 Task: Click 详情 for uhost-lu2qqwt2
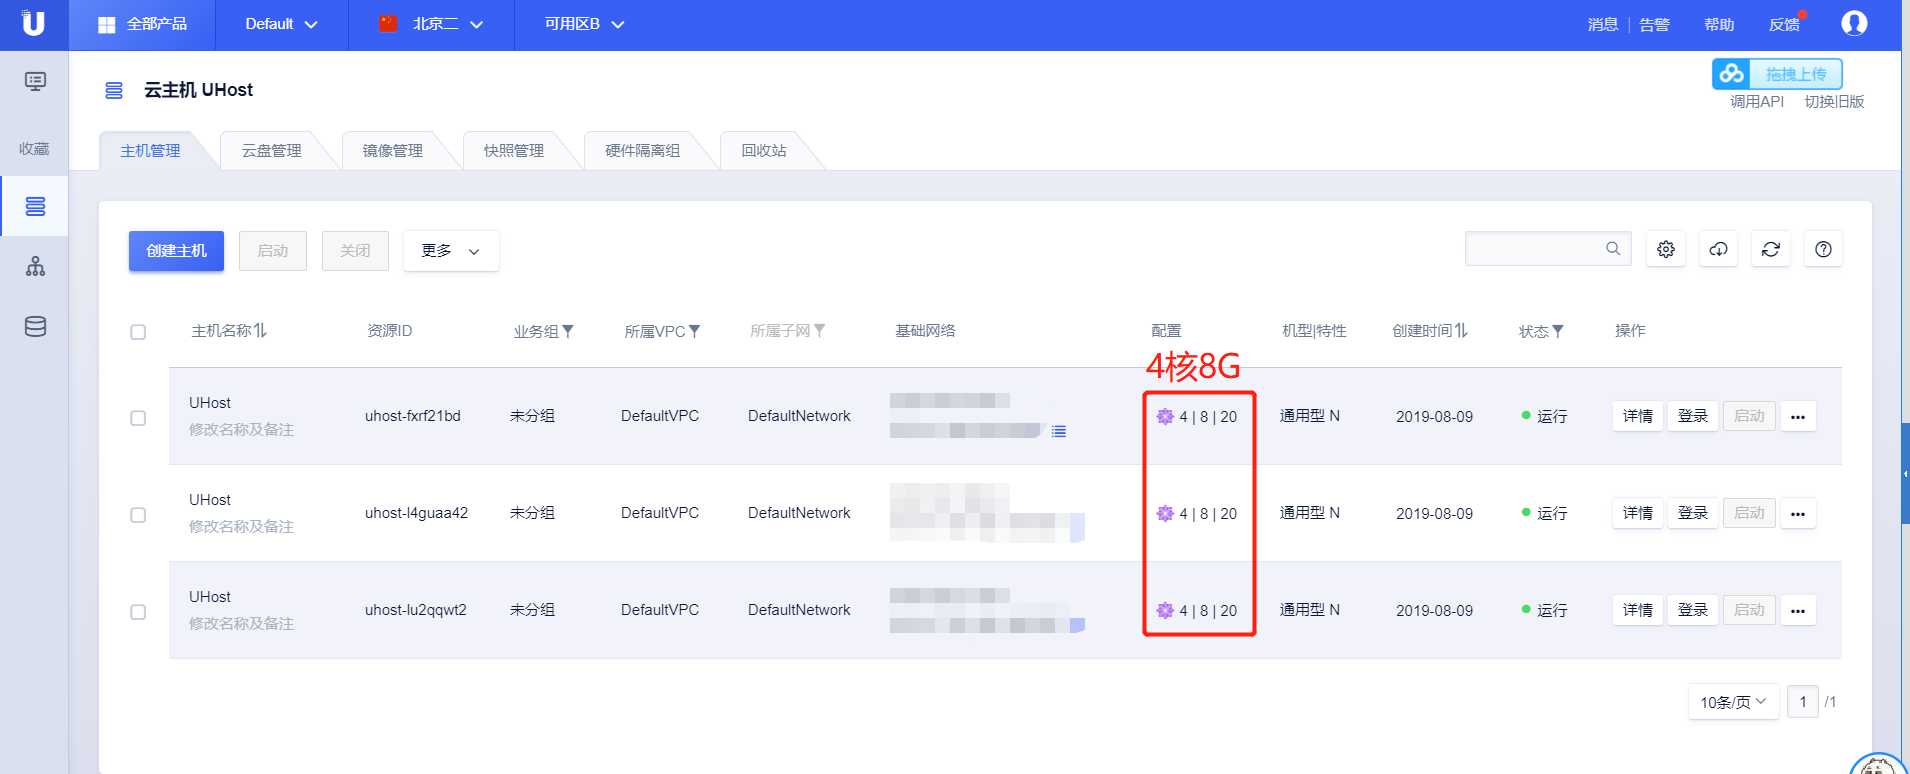click(x=1638, y=611)
